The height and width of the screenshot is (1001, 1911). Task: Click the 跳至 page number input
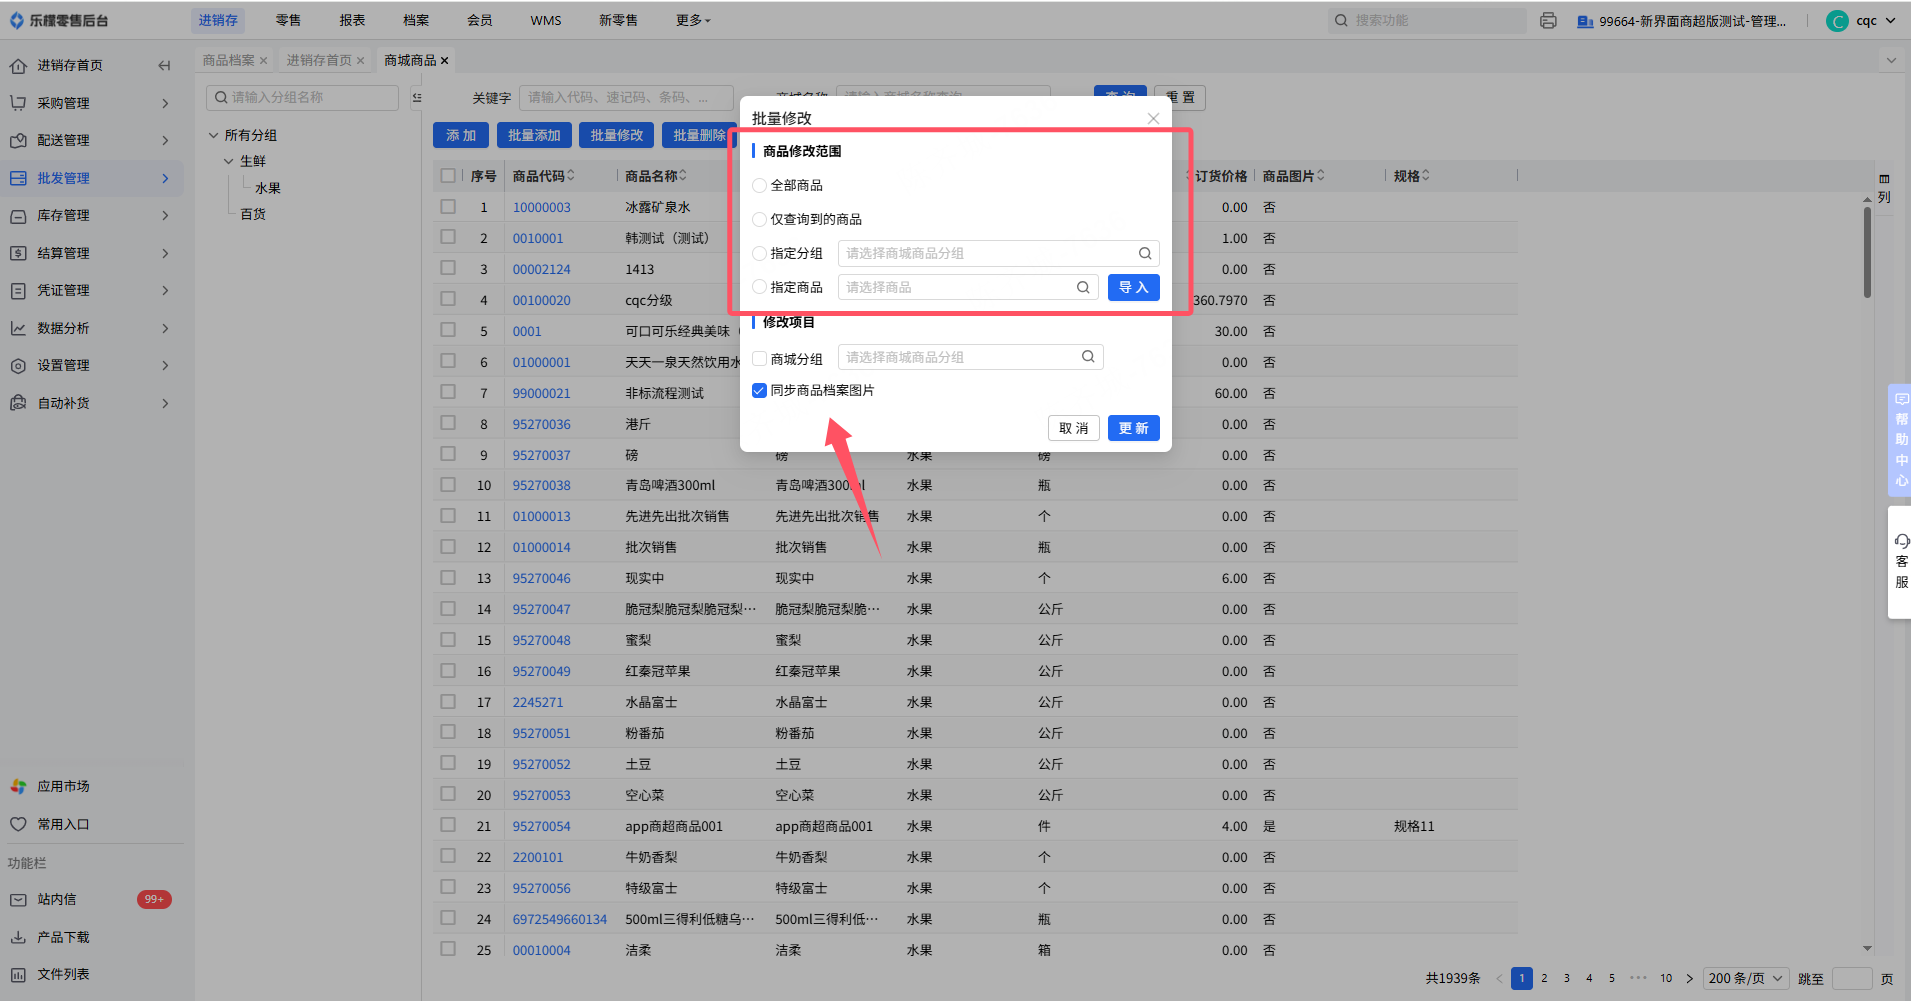click(1852, 979)
